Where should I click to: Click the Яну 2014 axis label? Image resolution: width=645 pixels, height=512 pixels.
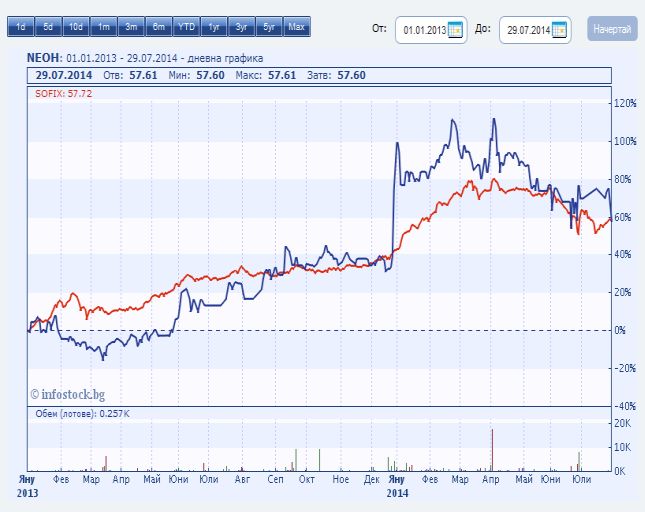tap(397, 486)
